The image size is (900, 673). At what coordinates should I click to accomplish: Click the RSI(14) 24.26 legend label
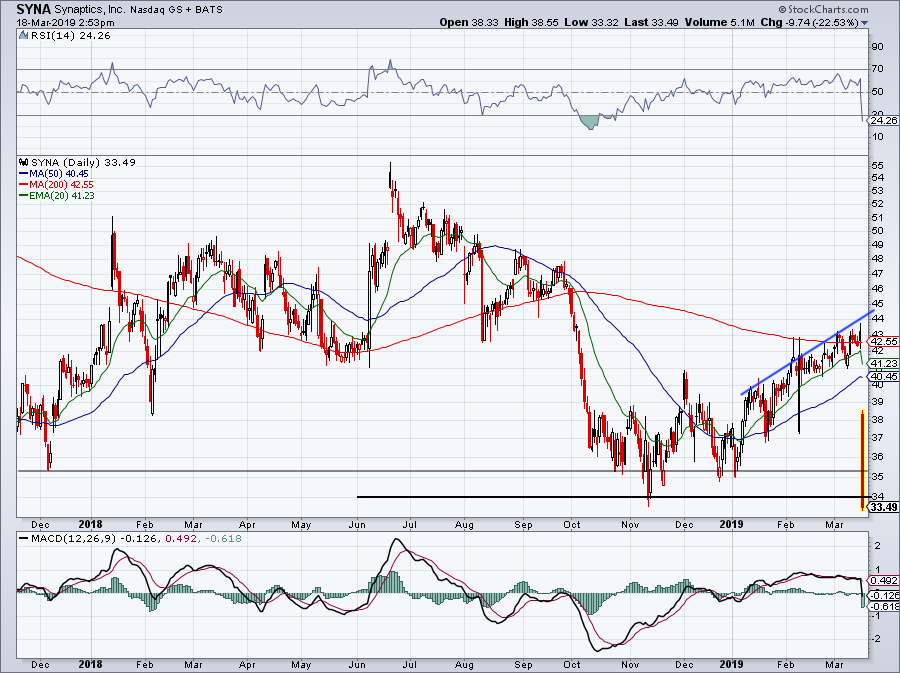pos(71,36)
